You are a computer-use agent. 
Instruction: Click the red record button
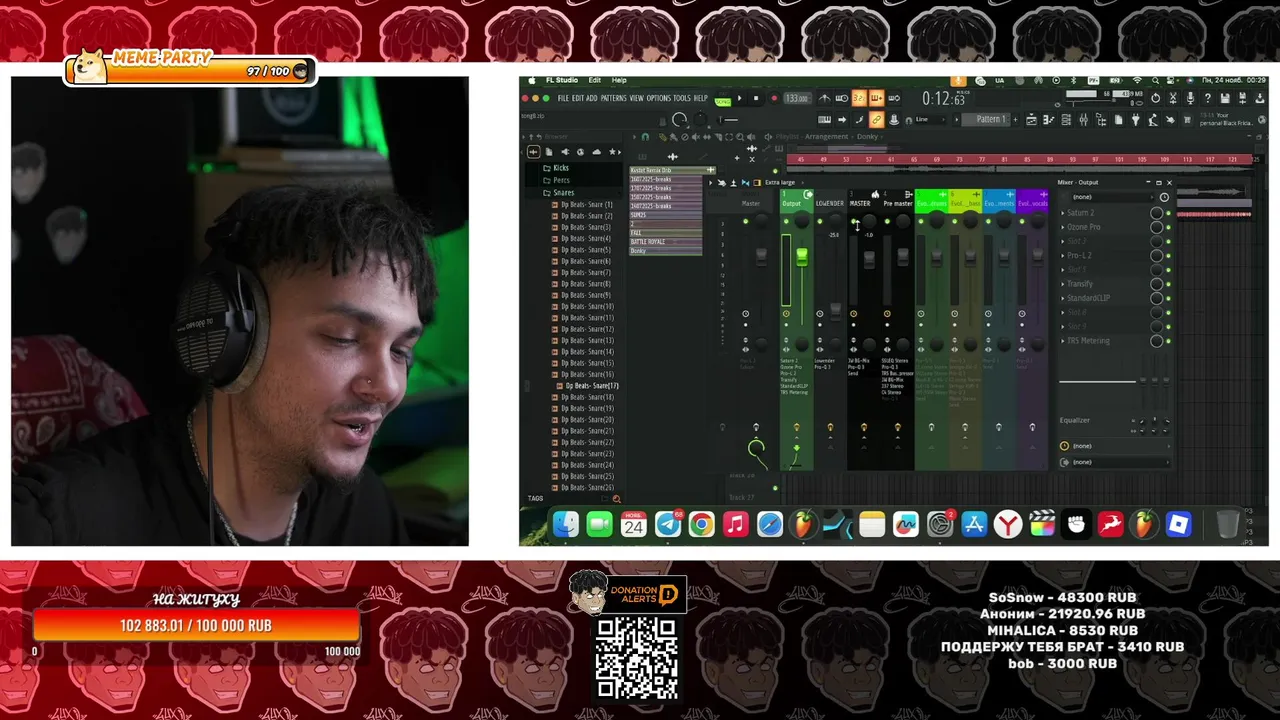pos(773,98)
